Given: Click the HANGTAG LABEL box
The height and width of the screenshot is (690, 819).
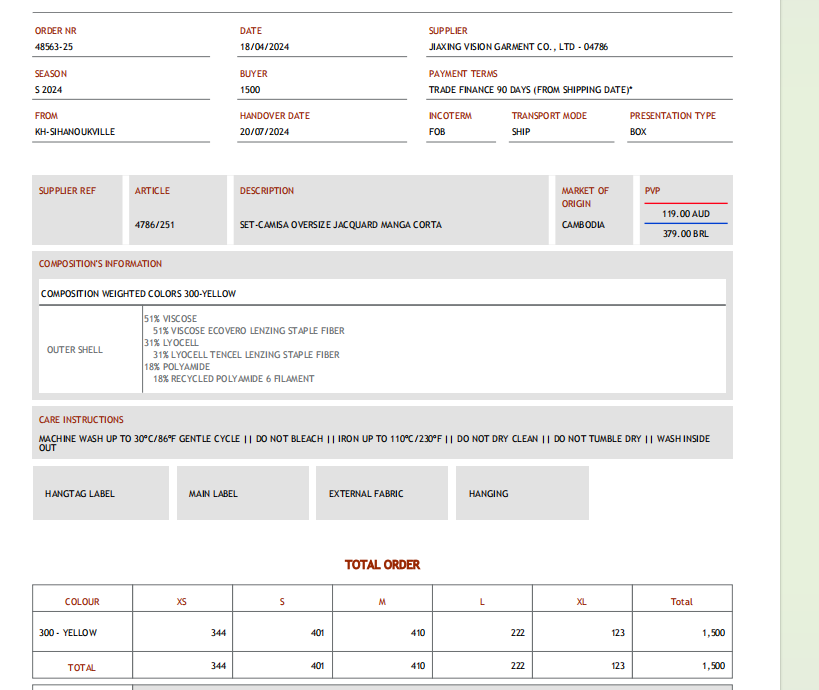Looking at the screenshot, I should 100,493.
